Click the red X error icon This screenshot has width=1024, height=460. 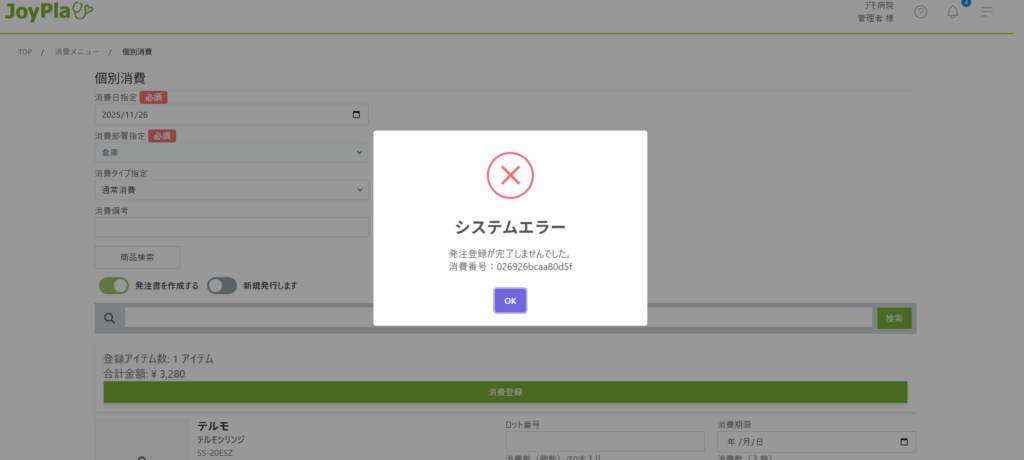(510, 176)
